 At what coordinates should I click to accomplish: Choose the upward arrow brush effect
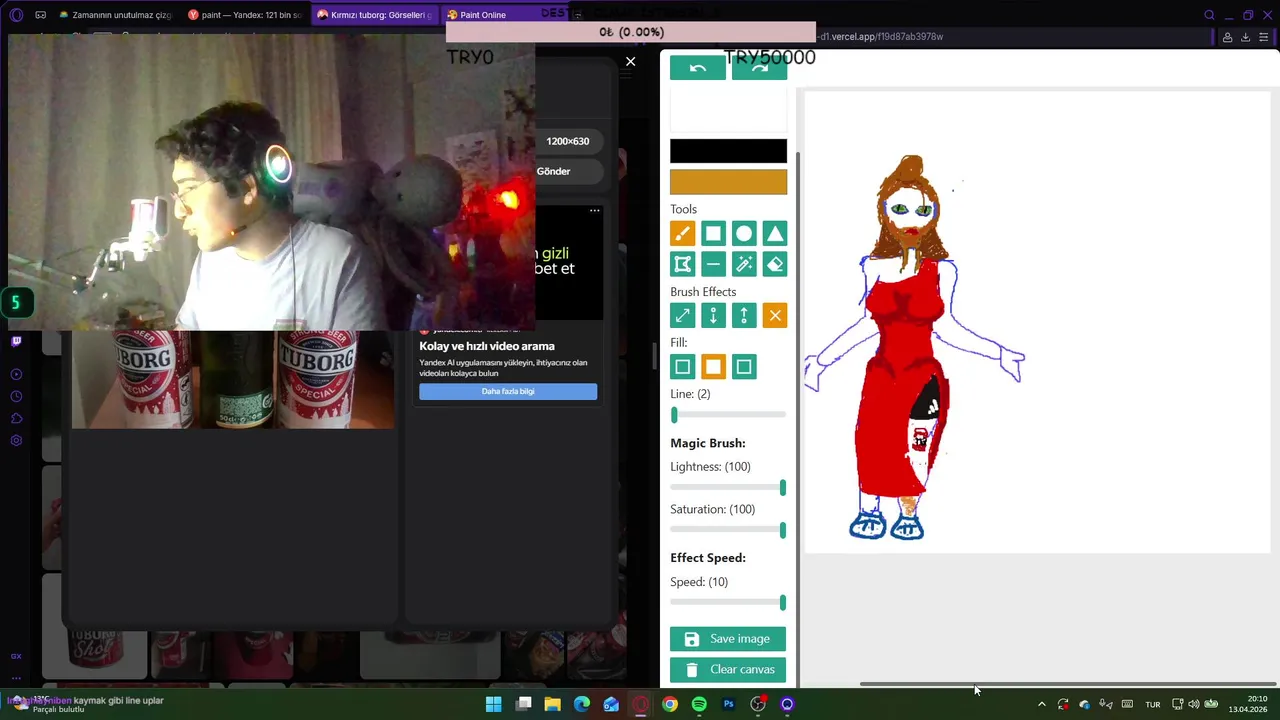click(744, 316)
